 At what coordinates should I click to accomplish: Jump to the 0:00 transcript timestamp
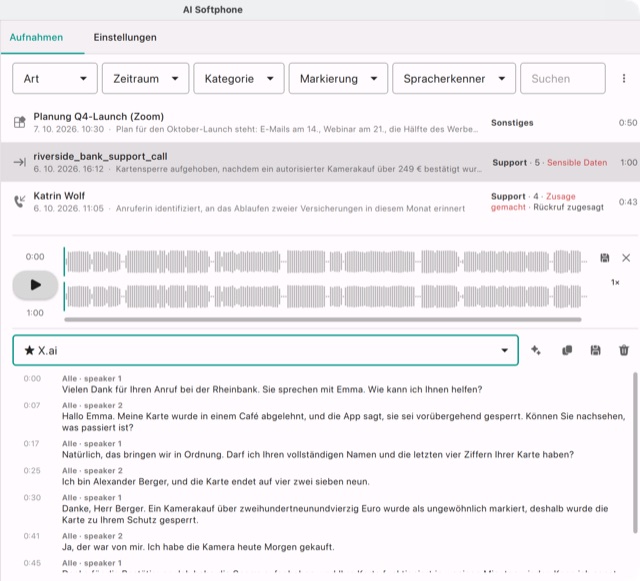pos(32,378)
